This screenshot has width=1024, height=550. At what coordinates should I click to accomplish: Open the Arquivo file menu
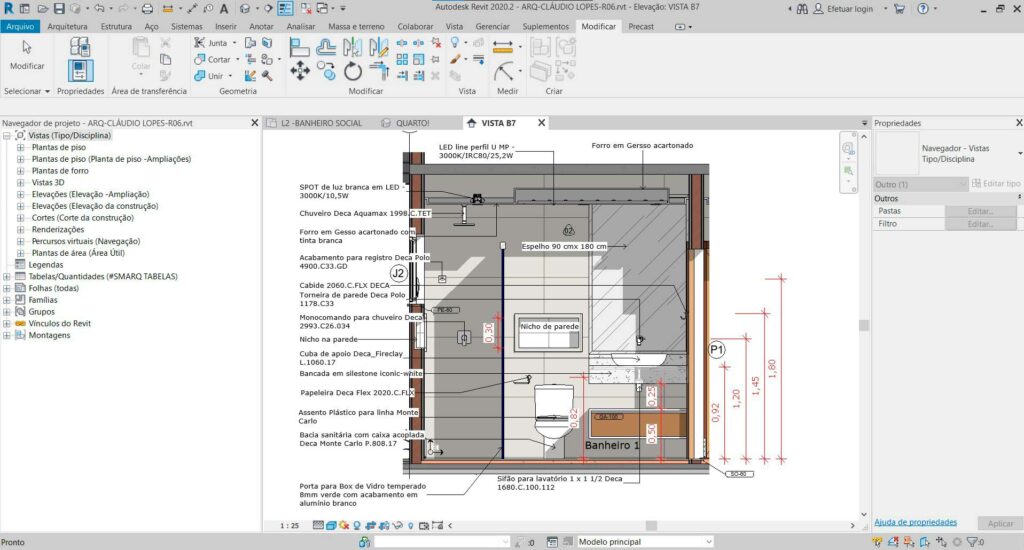coord(20,26)
